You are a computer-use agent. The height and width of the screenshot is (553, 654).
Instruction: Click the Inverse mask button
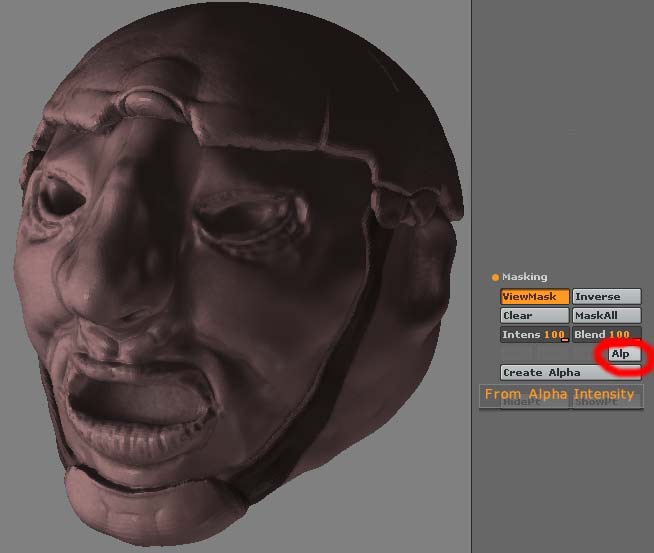tap(606, 297)
